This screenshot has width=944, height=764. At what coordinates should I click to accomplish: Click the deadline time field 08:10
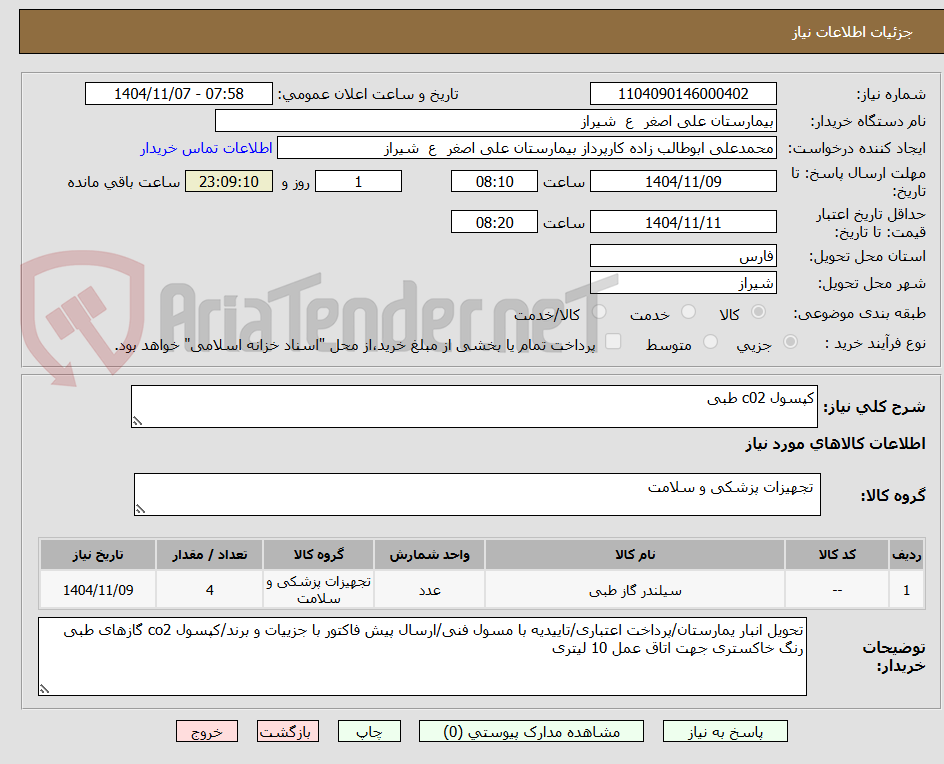tap(494, 181)
